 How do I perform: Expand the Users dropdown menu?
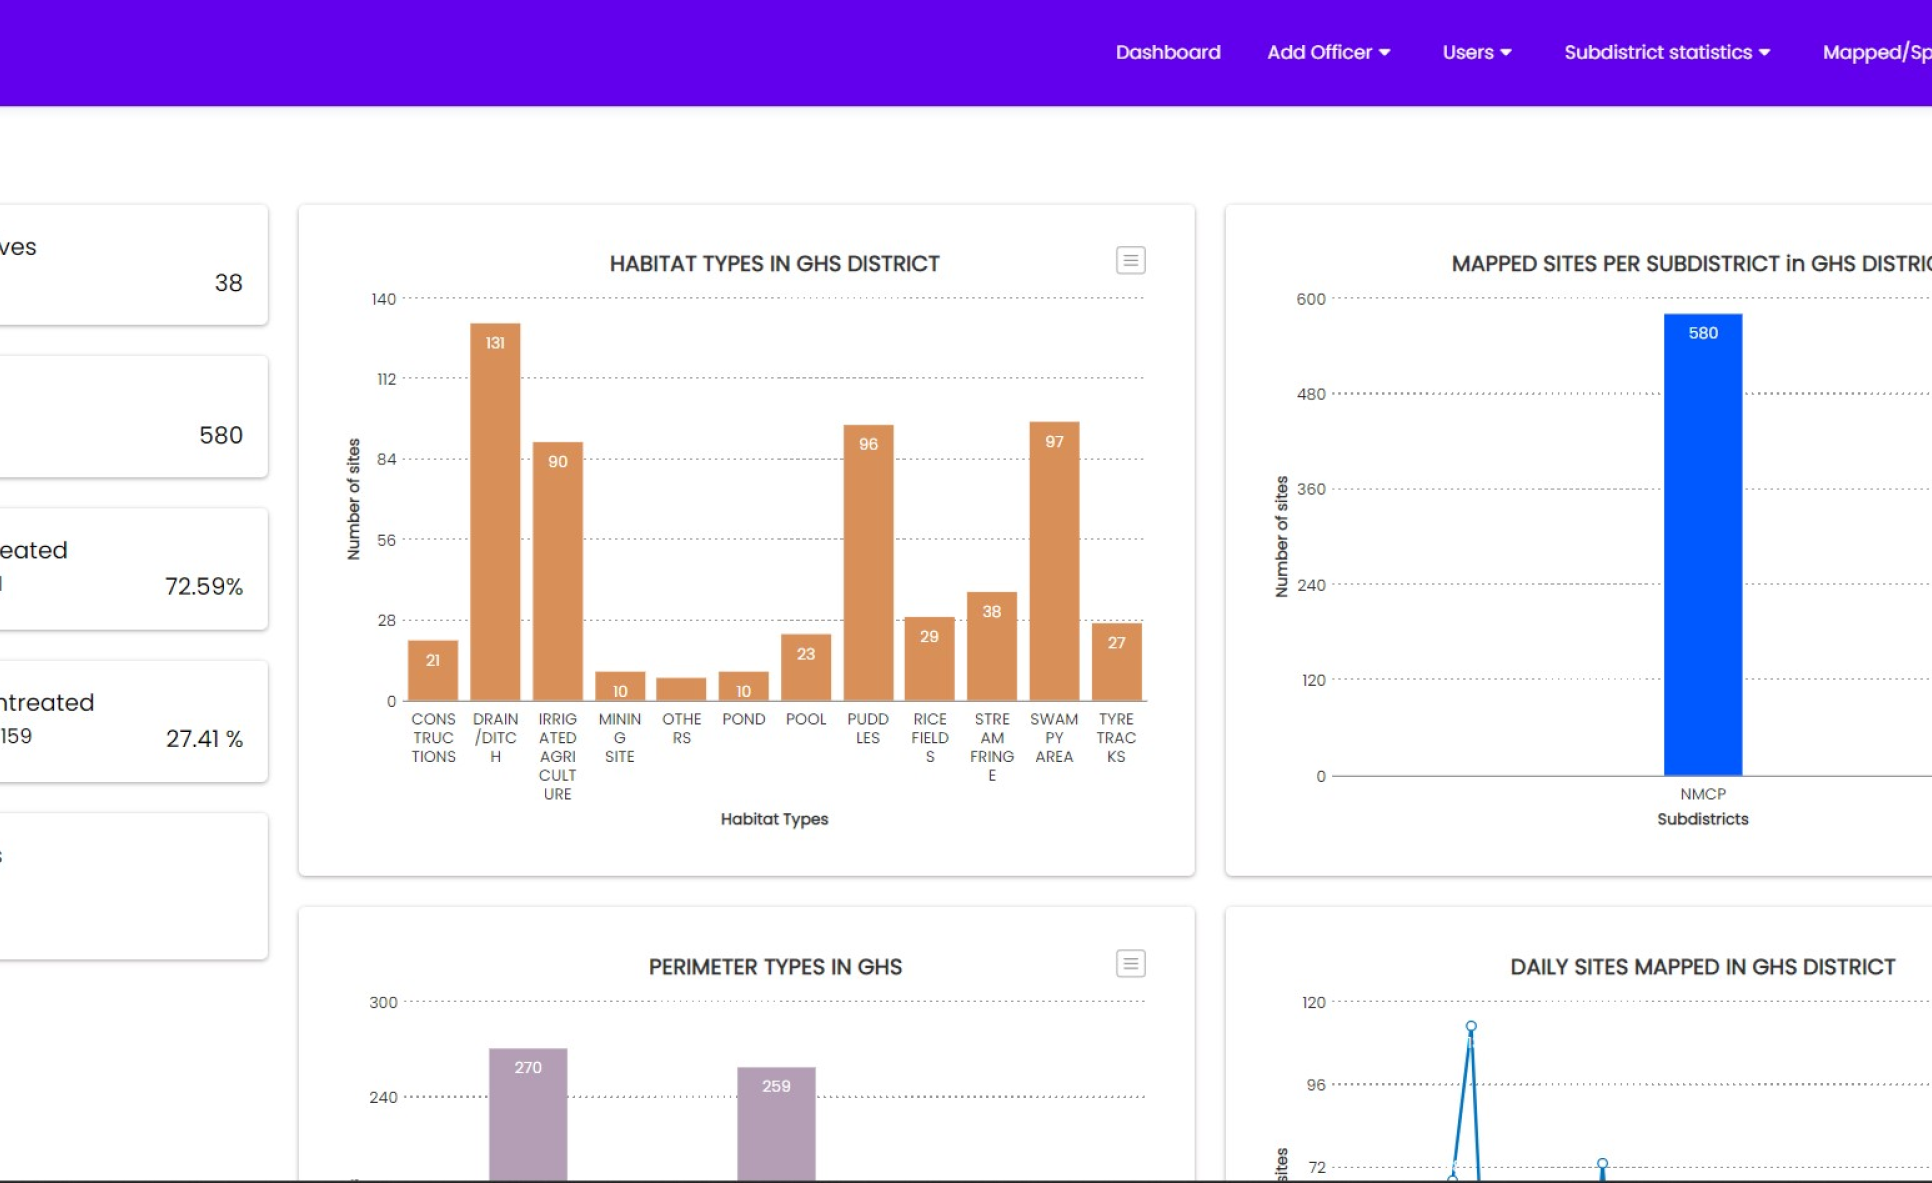(x=1476, y=52)
